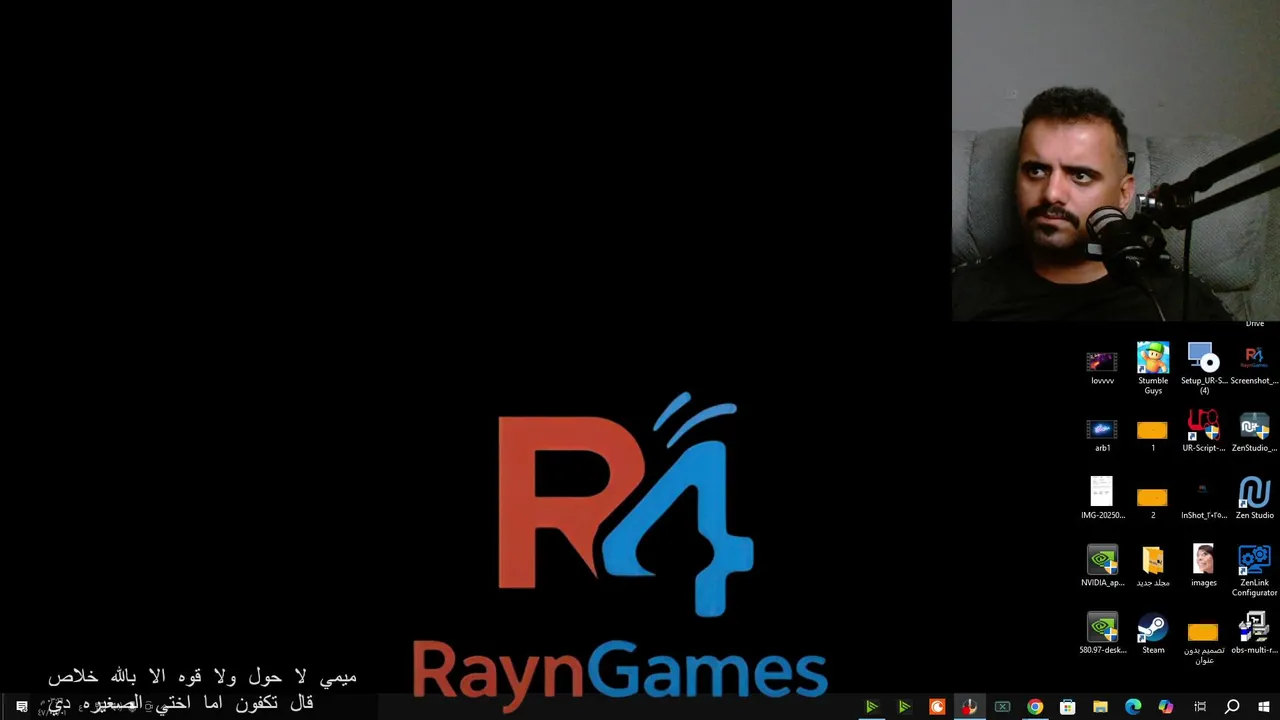Open Microsoft Store from the taskbar

click(1067, 707)
